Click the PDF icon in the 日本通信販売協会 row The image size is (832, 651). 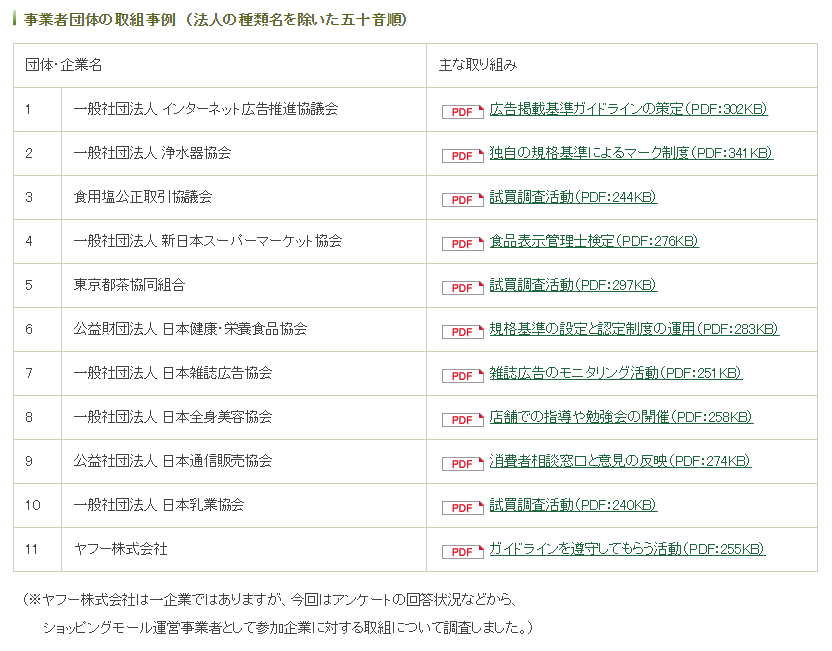click(462, 463)
